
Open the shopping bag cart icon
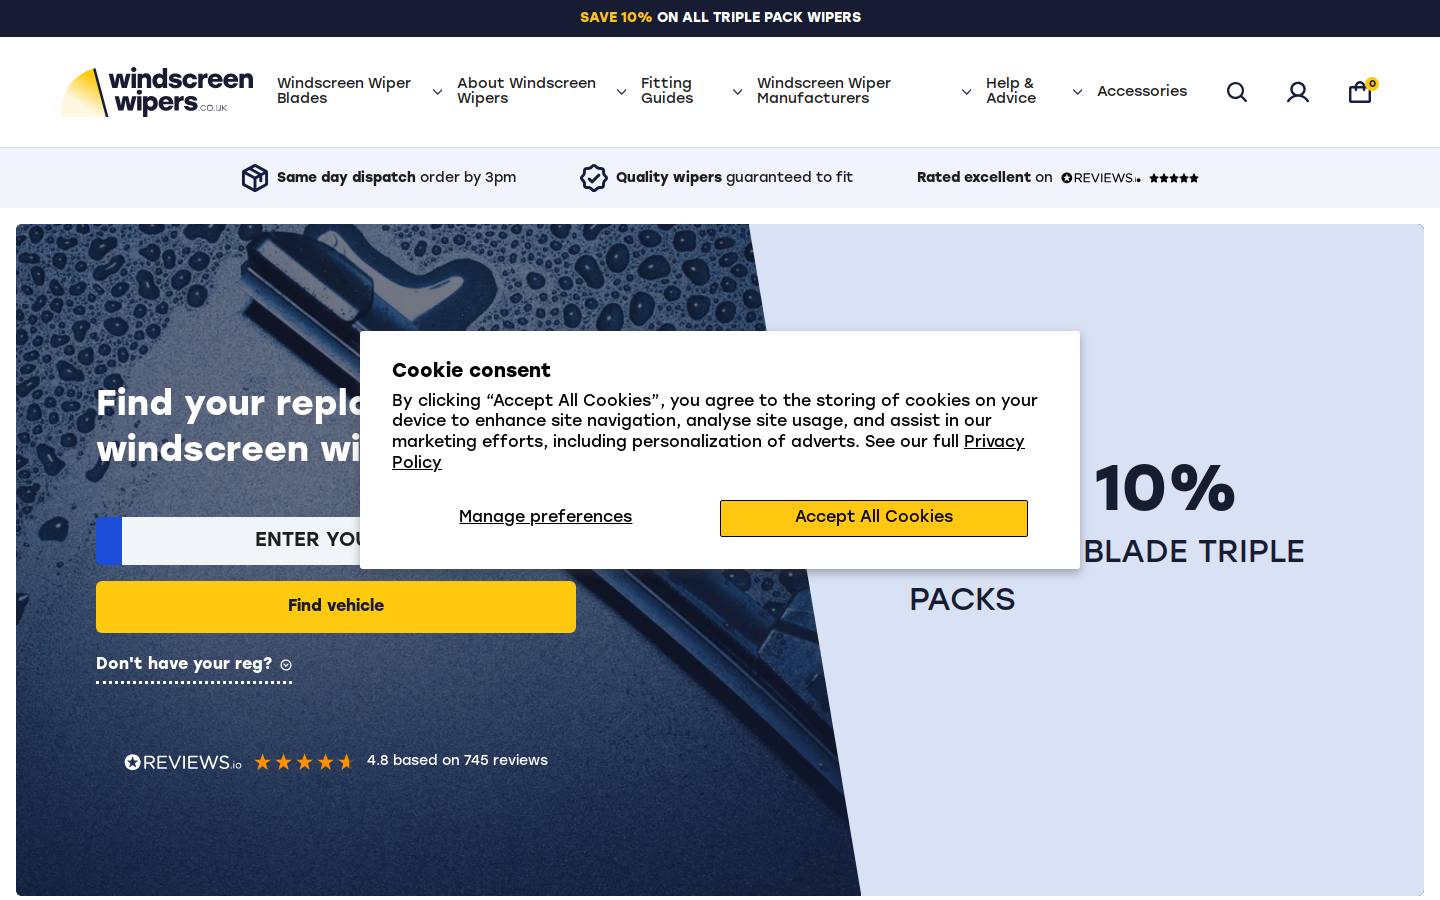pos(1360,92)
